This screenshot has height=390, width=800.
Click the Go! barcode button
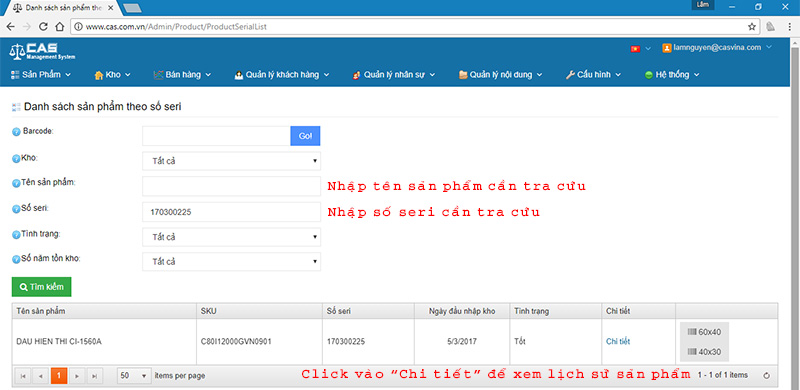[305, 136]
